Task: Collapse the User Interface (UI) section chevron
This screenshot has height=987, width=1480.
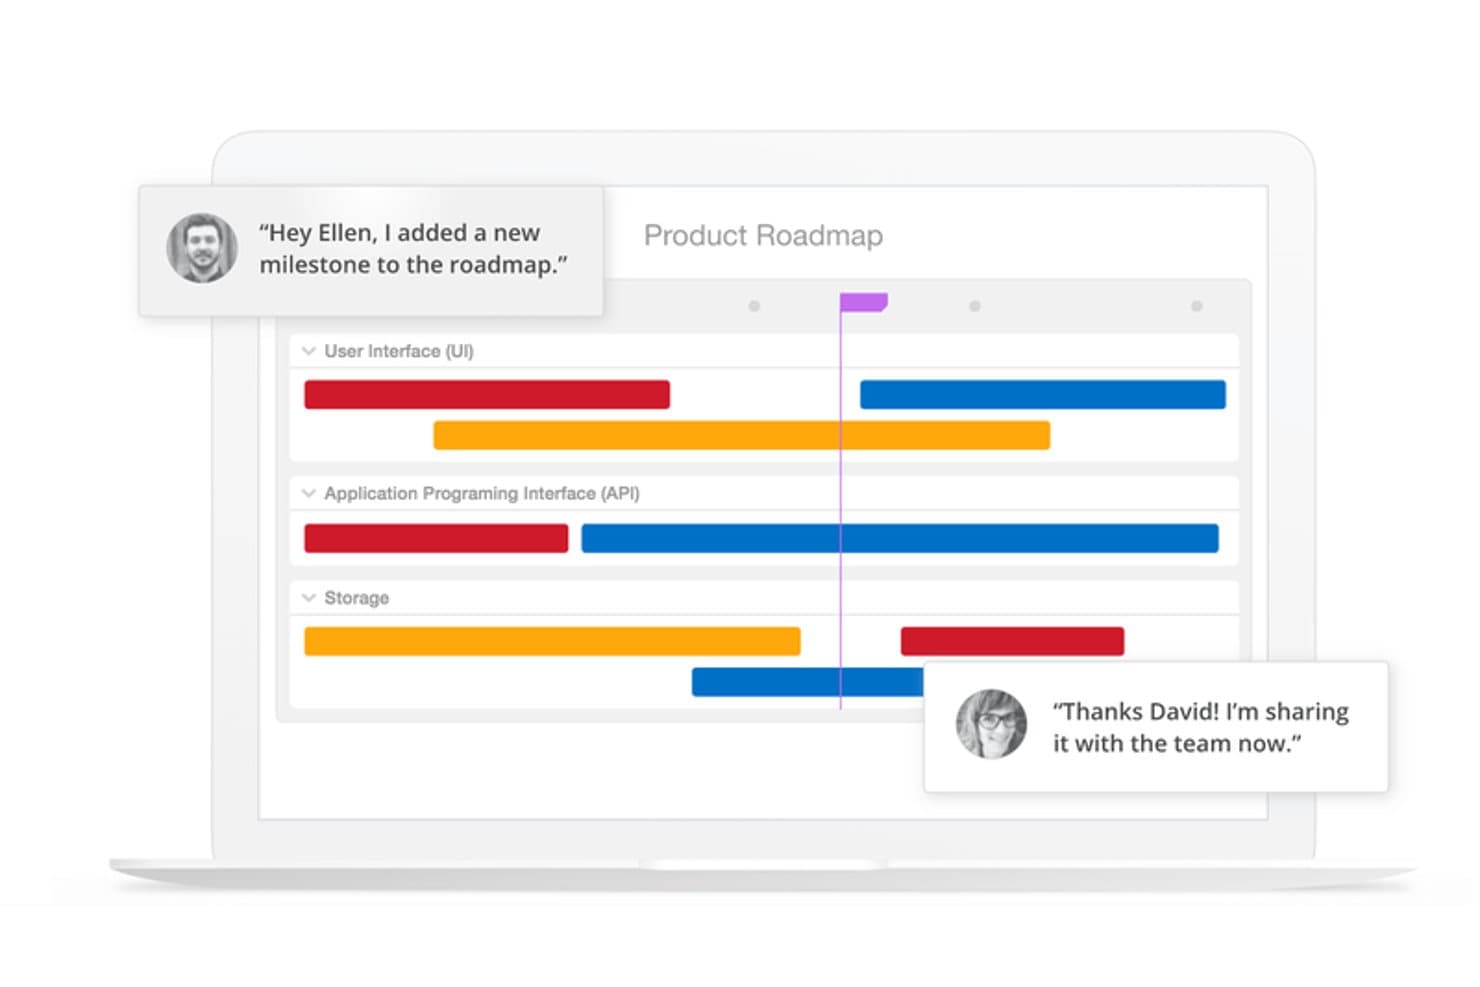Action: tap(308, 351)
